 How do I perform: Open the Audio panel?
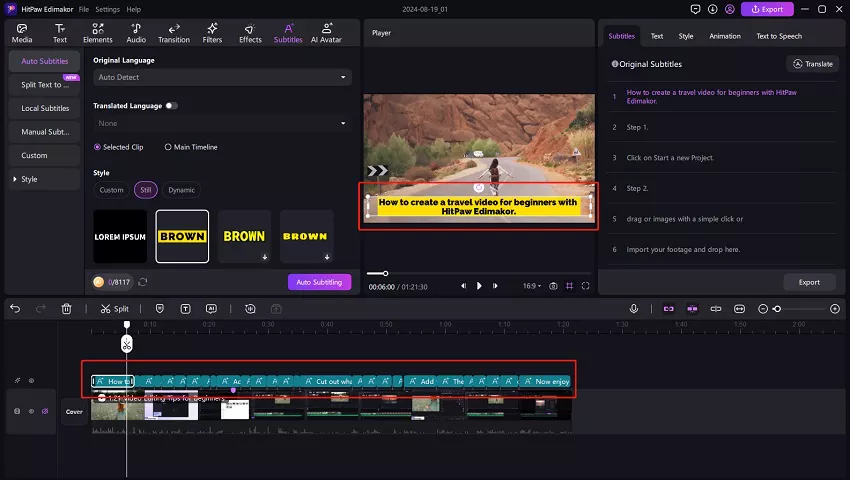point(136,33)
